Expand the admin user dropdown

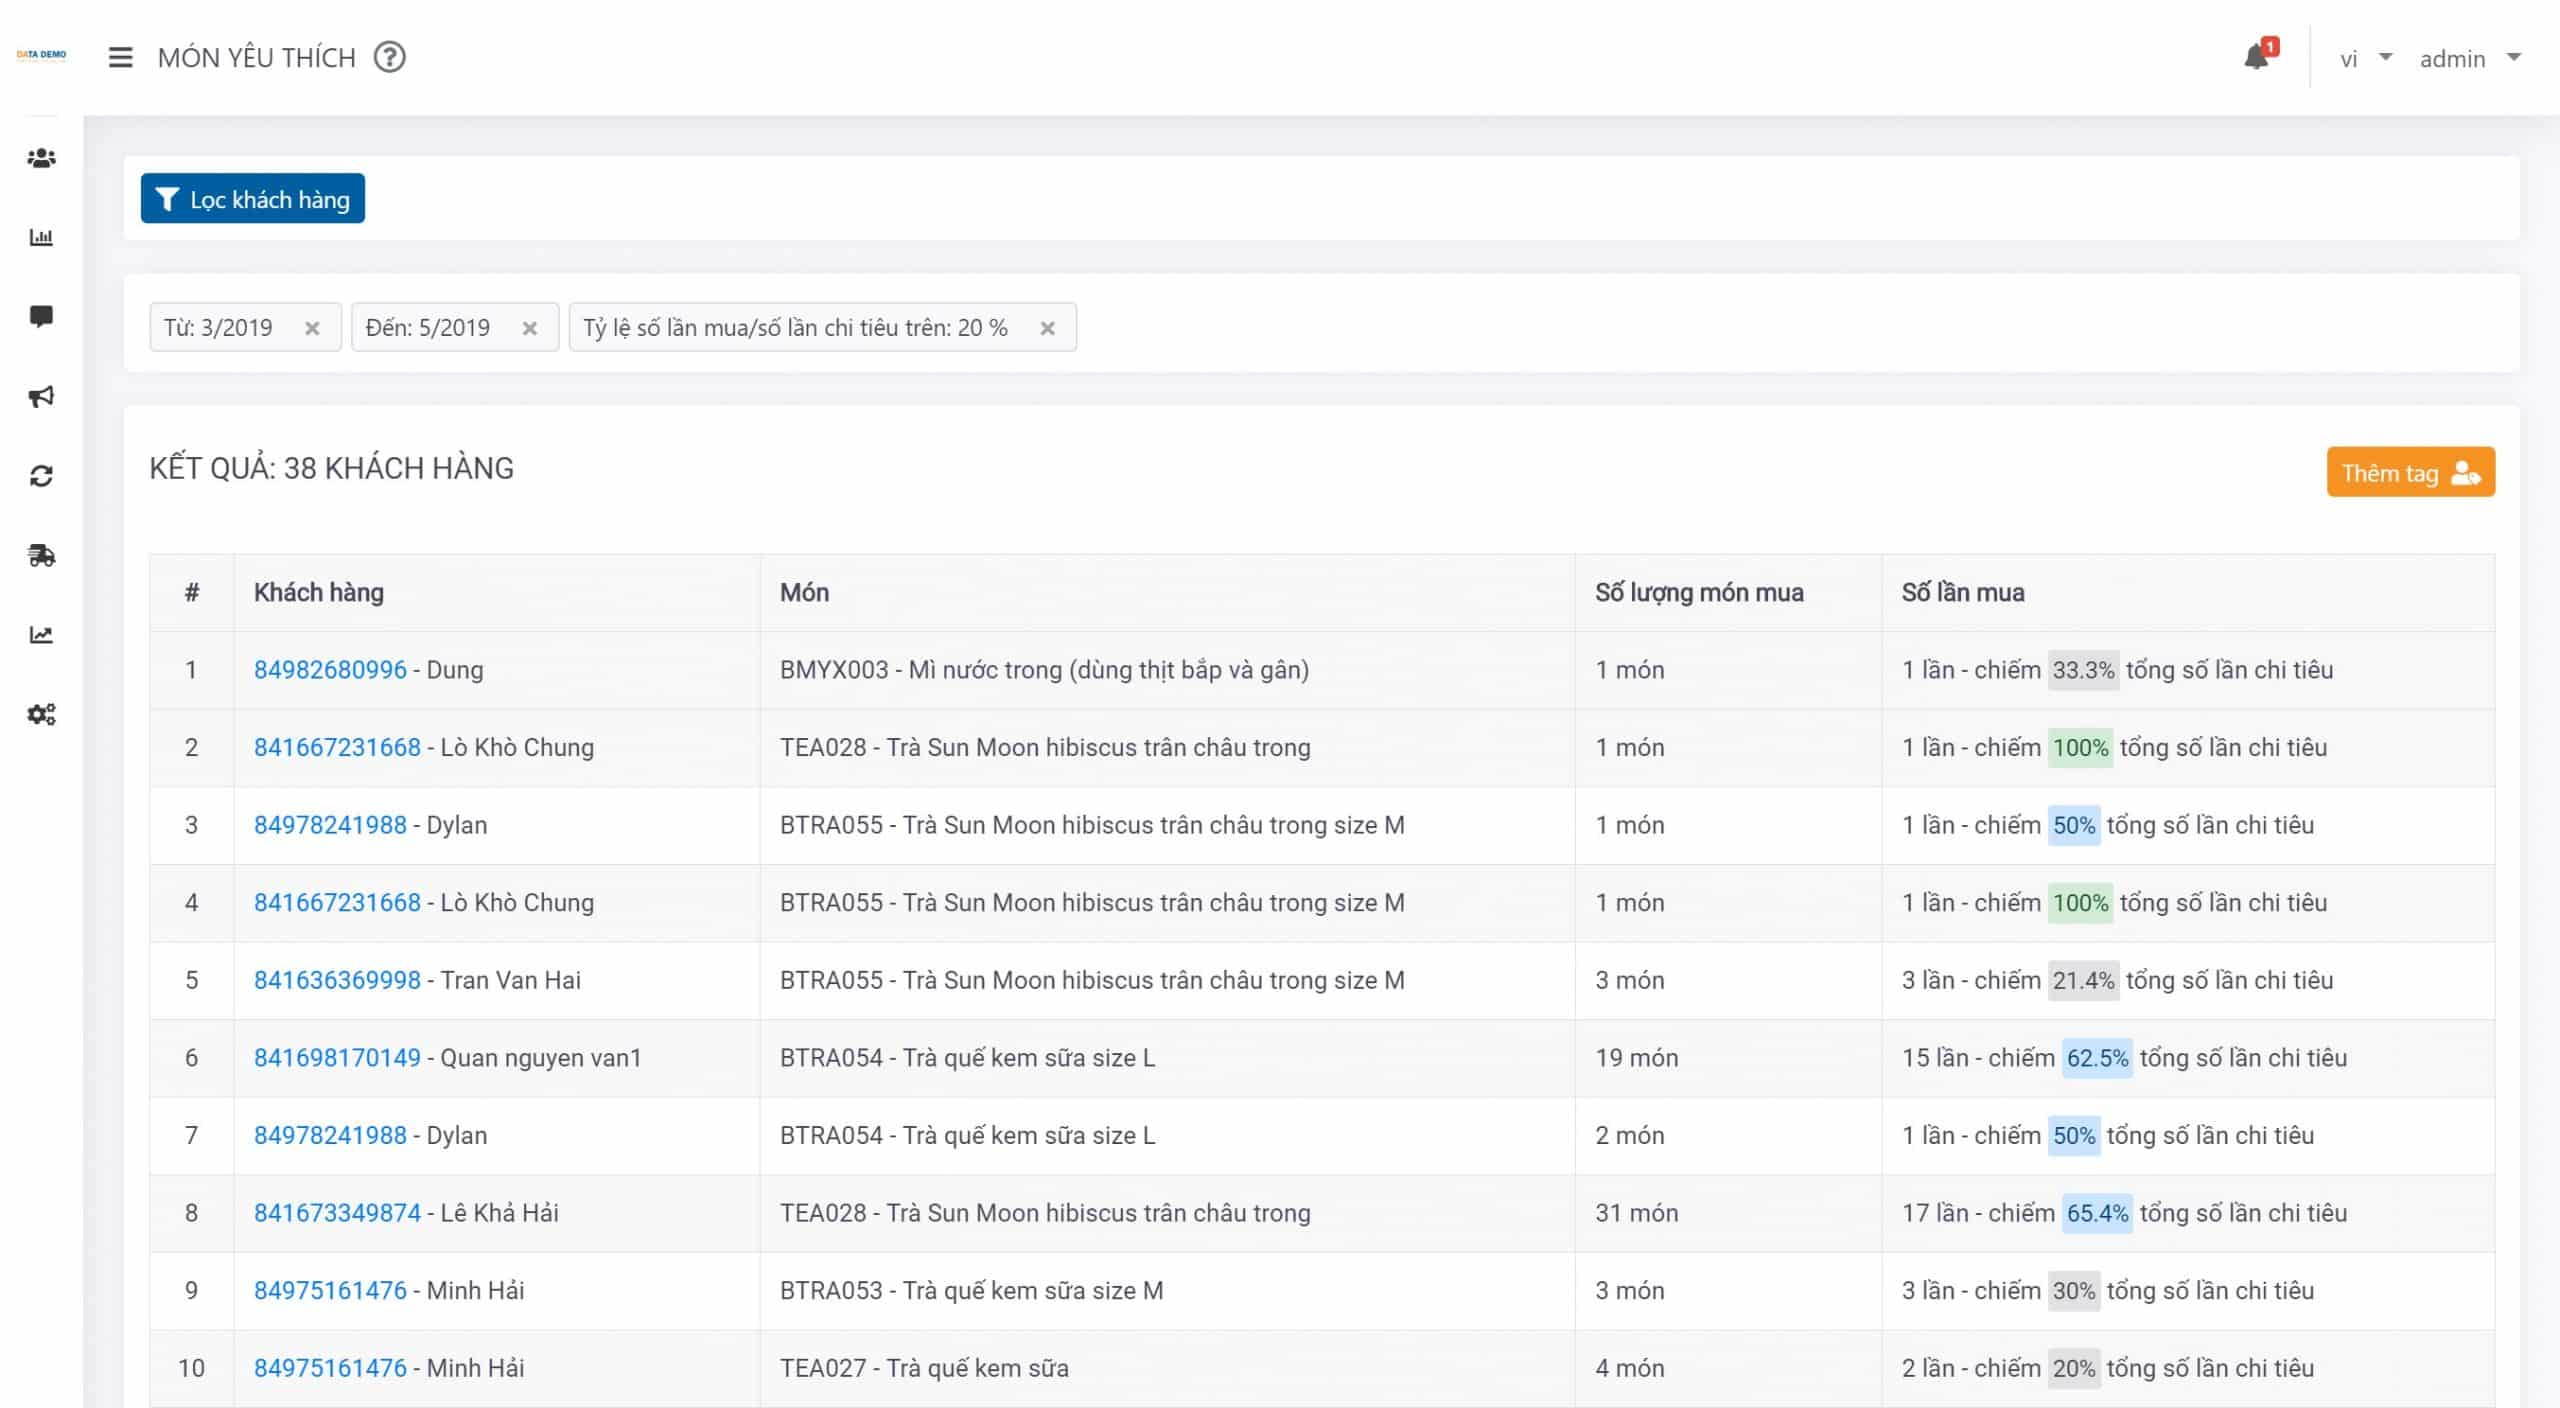(2470, 59)
